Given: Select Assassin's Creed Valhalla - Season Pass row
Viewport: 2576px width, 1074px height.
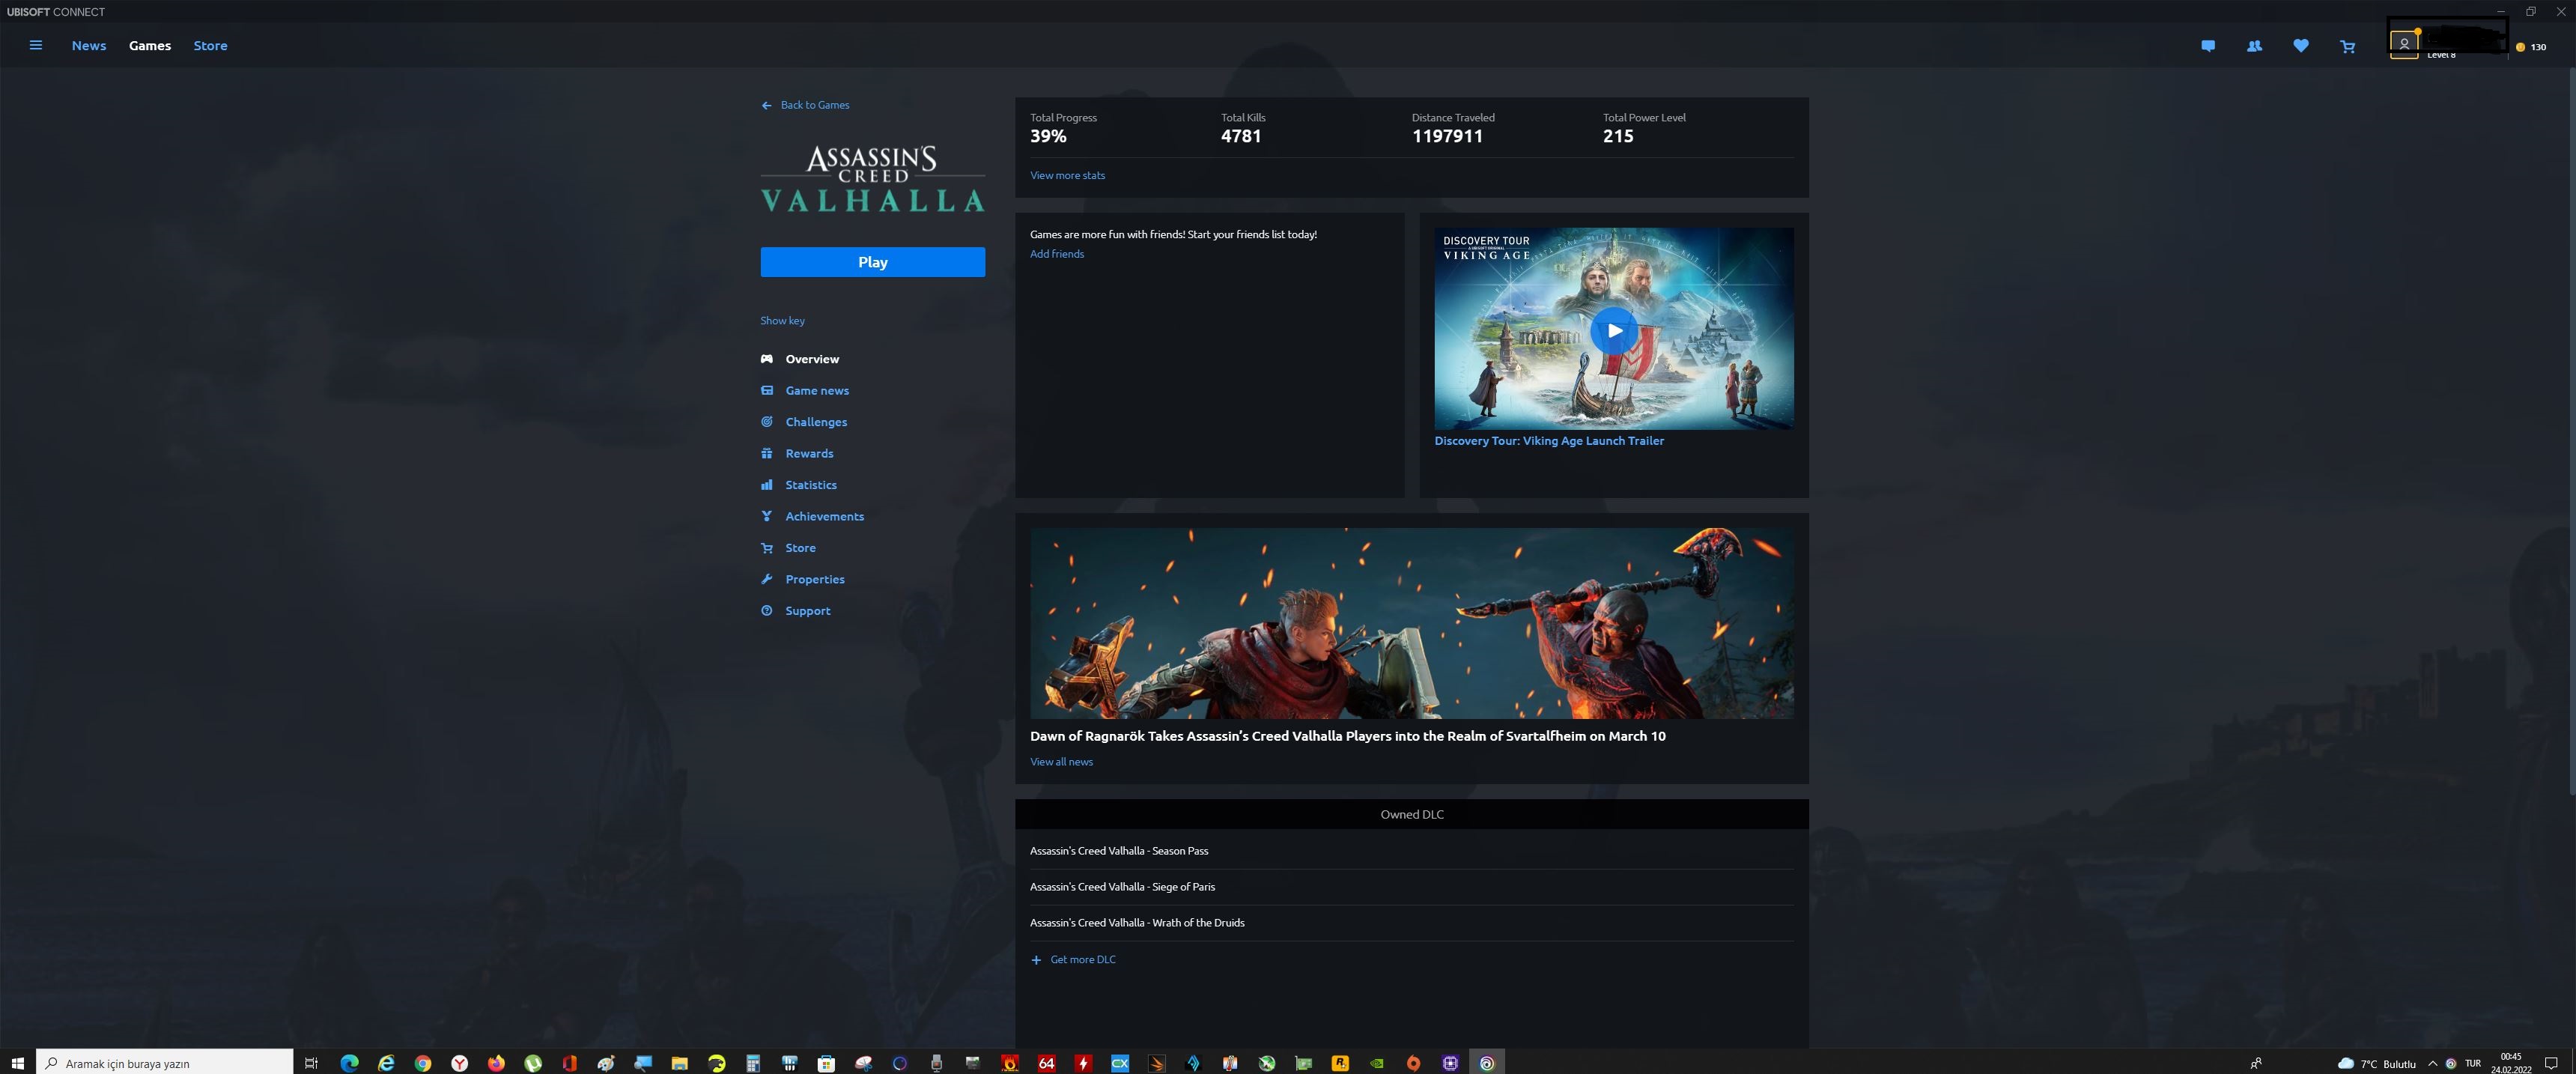Looking at the screenshot, I should 1411,851.
